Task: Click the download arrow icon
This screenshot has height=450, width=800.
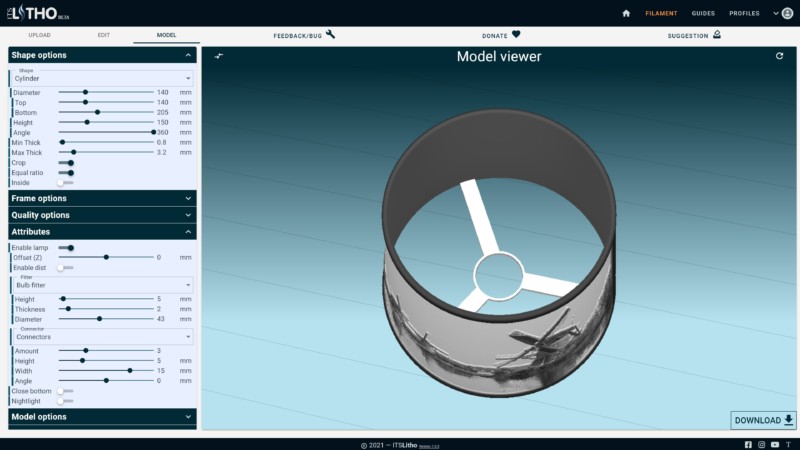Action: click(788, 420)
